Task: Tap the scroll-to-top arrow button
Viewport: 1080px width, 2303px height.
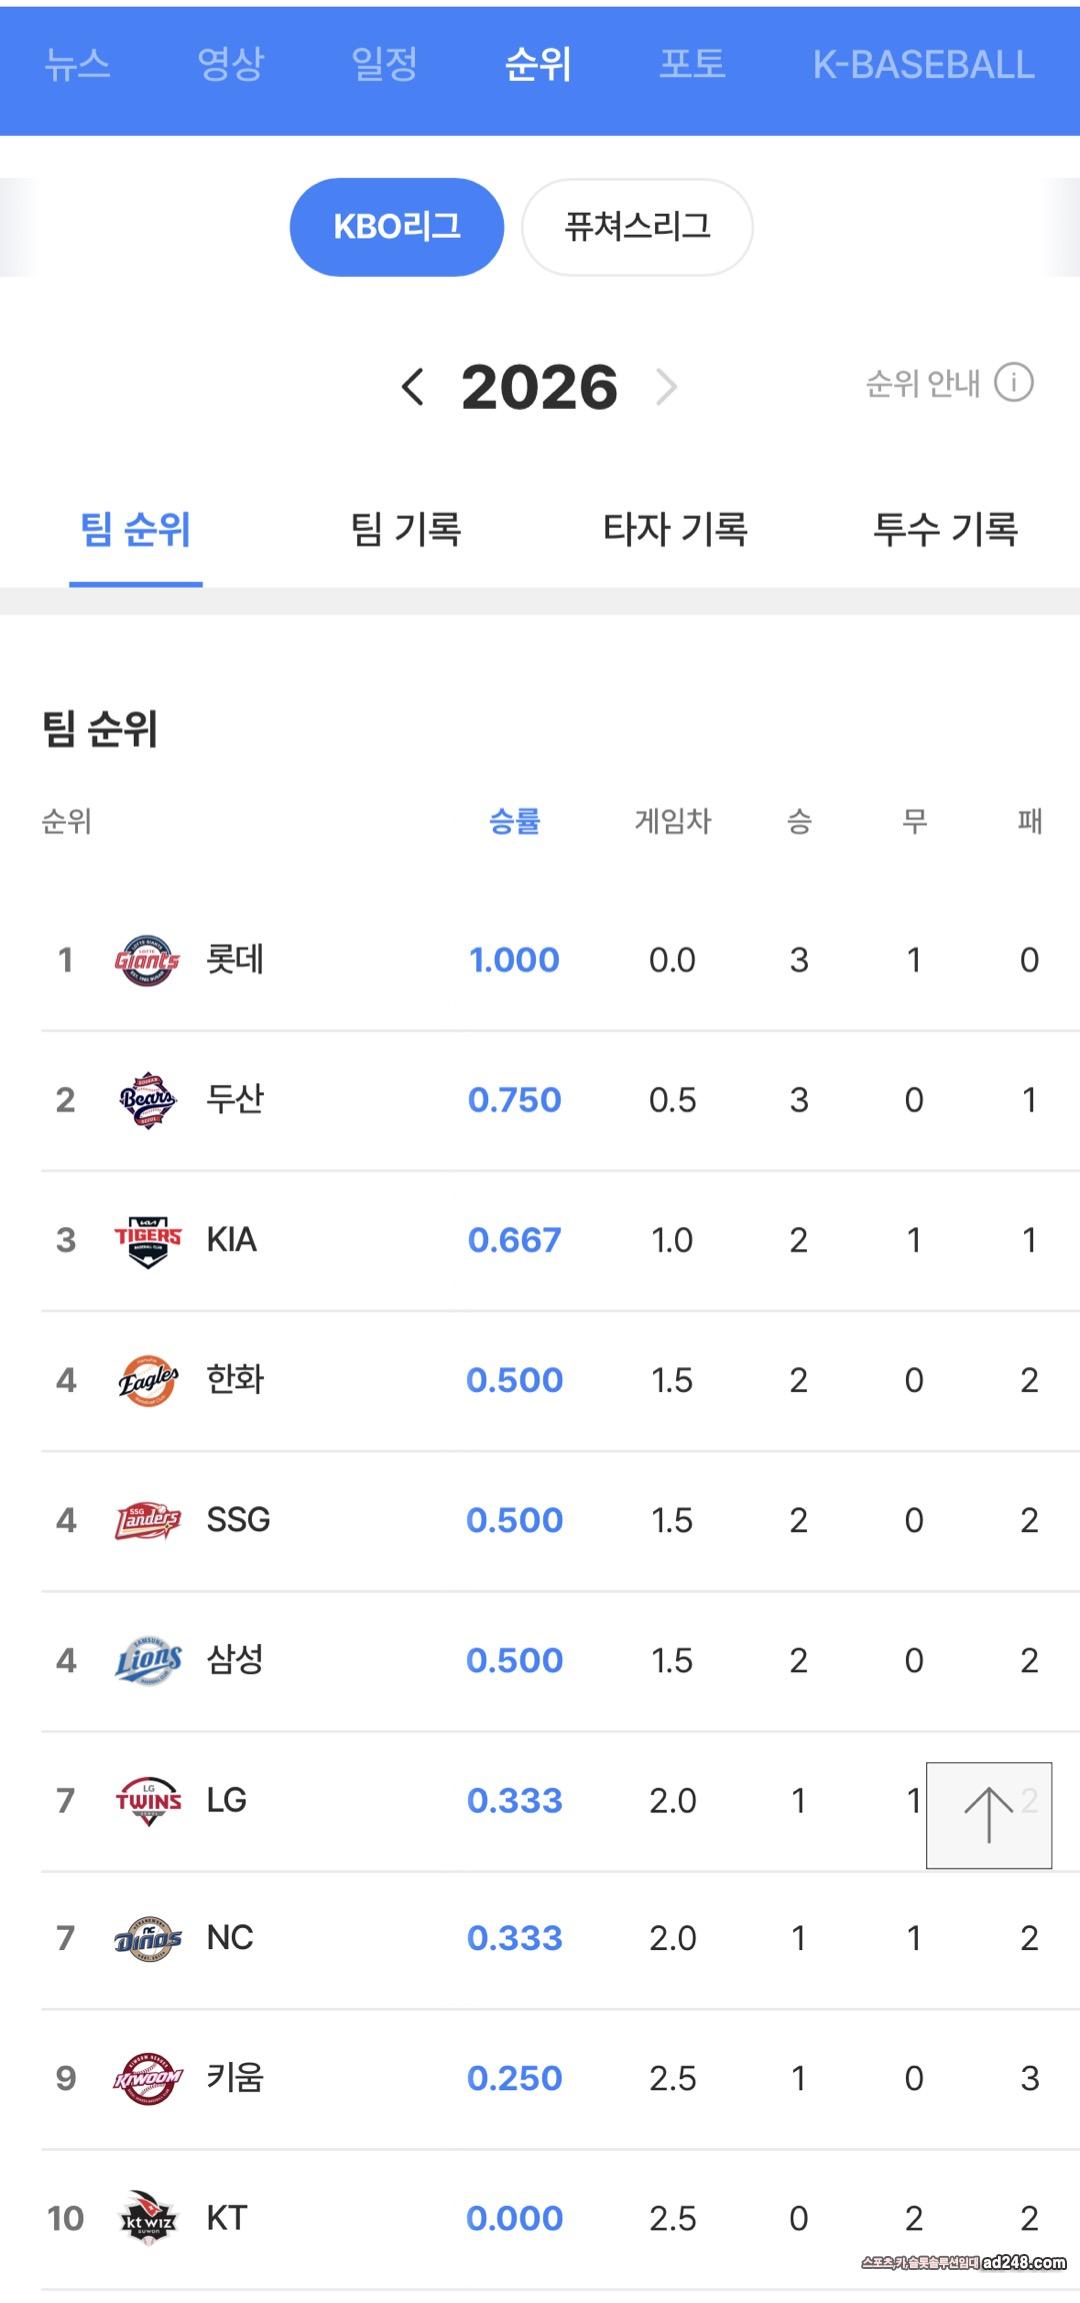Action: [988, 1815]
